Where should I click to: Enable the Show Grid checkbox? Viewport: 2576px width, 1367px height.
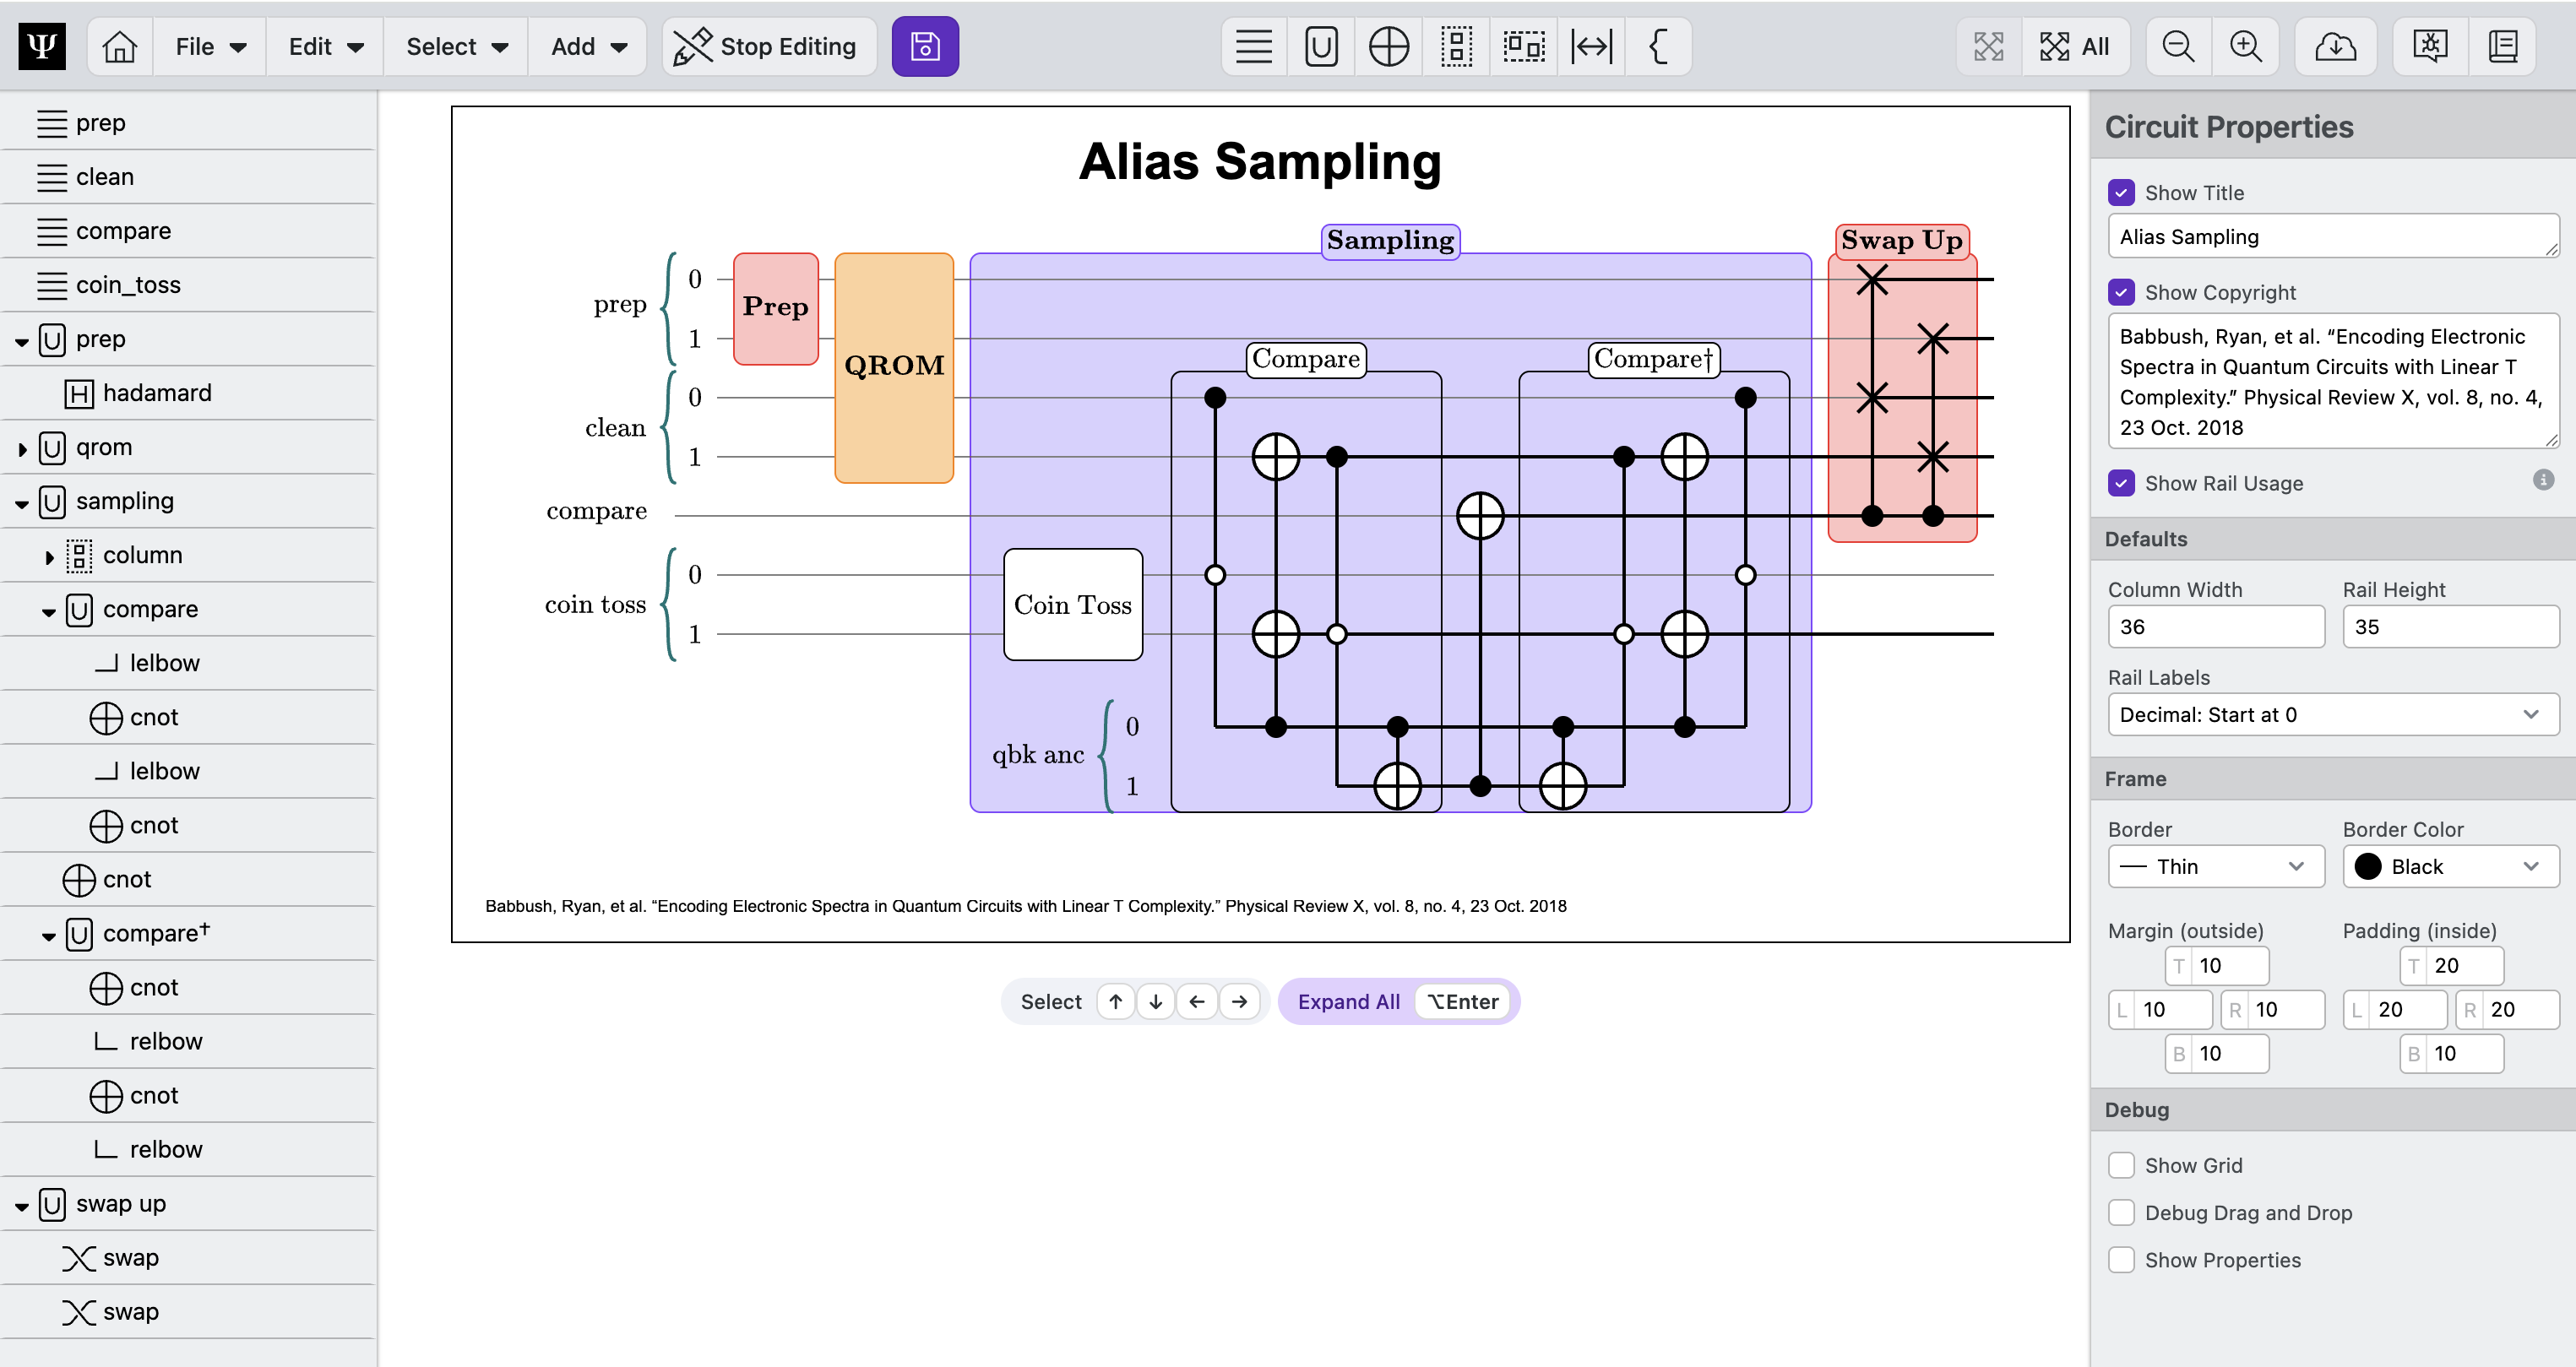tap(2120, 1165)
